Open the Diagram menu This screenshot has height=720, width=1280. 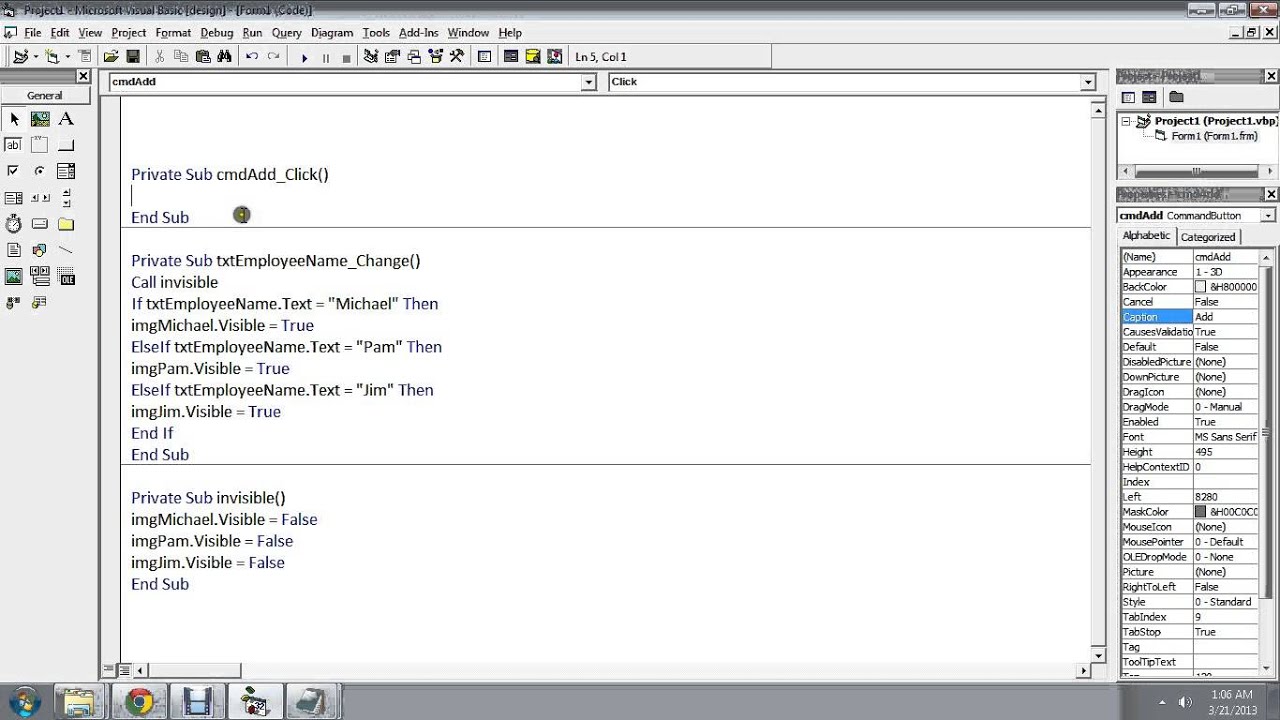[x=332, y=32]
